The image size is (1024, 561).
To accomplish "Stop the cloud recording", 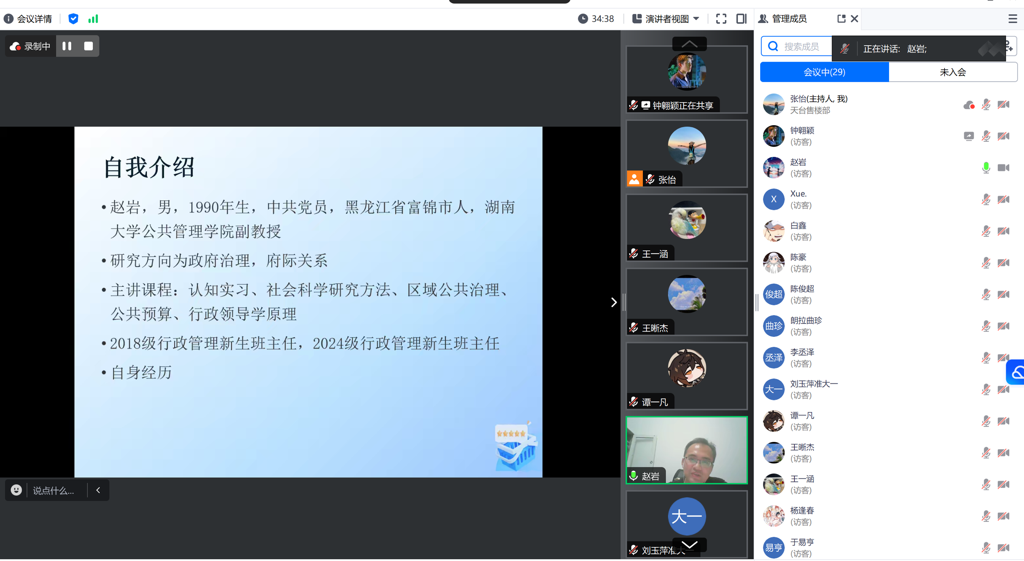I will pyautogui.click(x=88, y=46).
